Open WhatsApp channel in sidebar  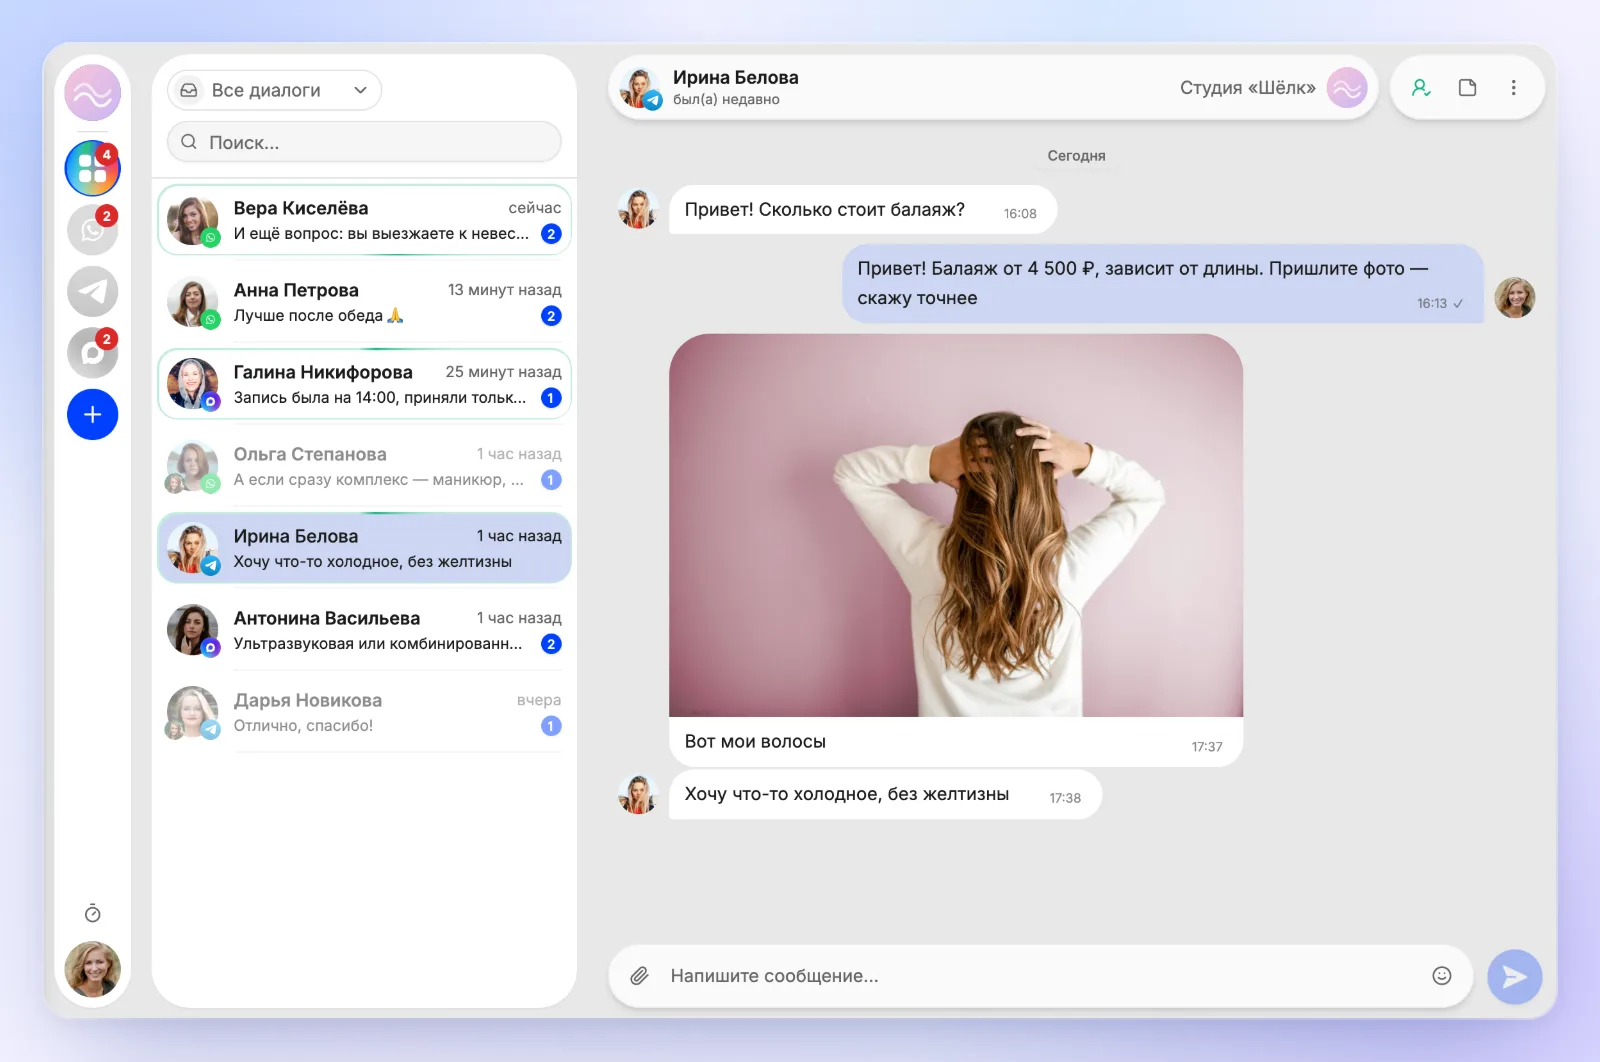pos(92,230)
